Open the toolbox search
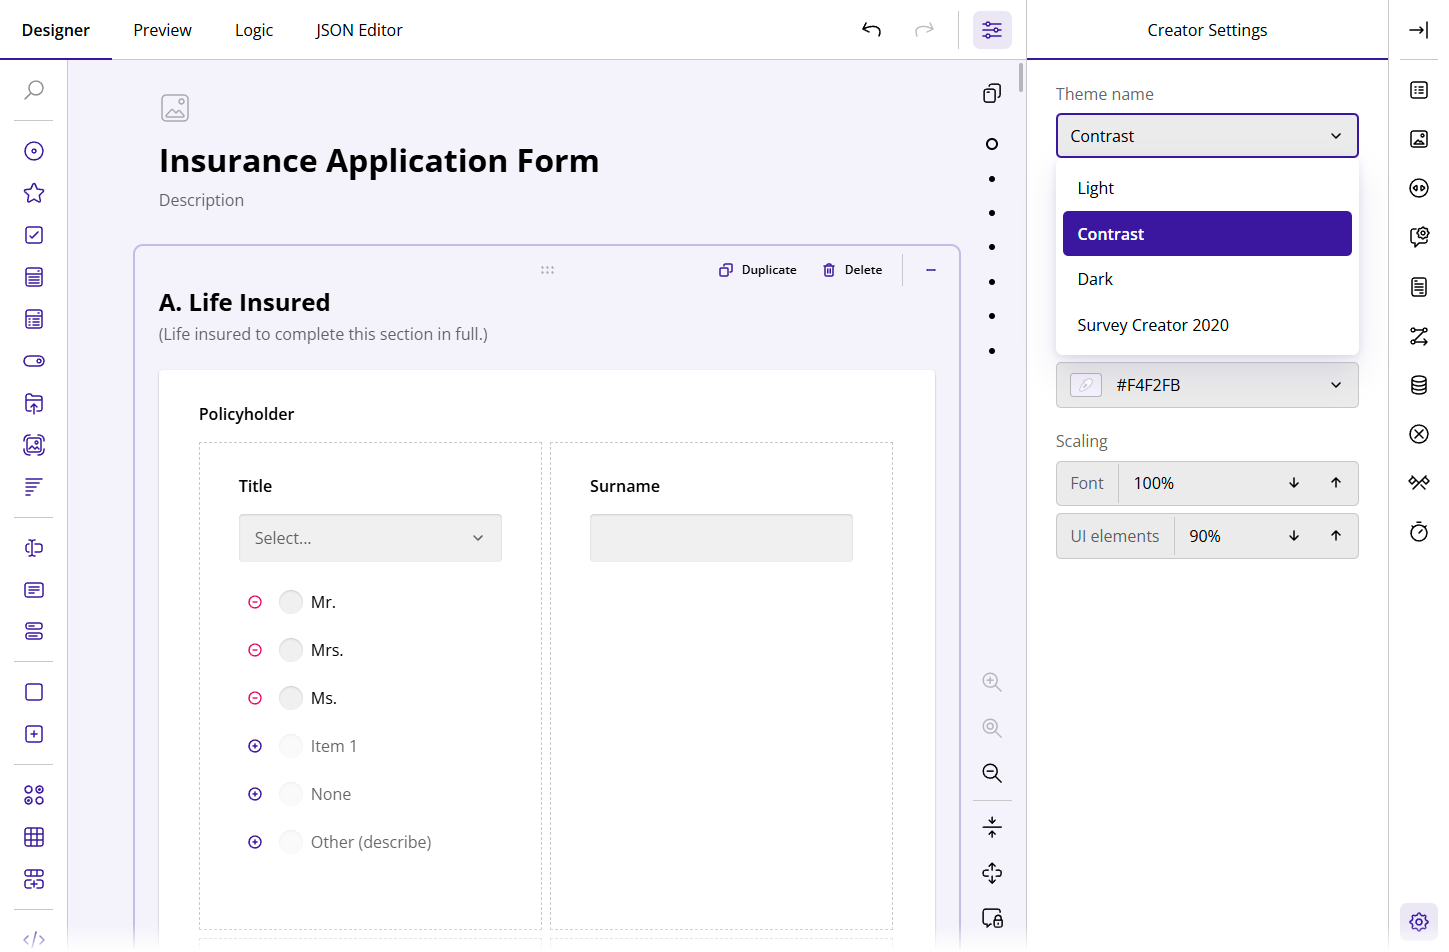The width and height of the screenshot is (1449, 952). point(33,90)
